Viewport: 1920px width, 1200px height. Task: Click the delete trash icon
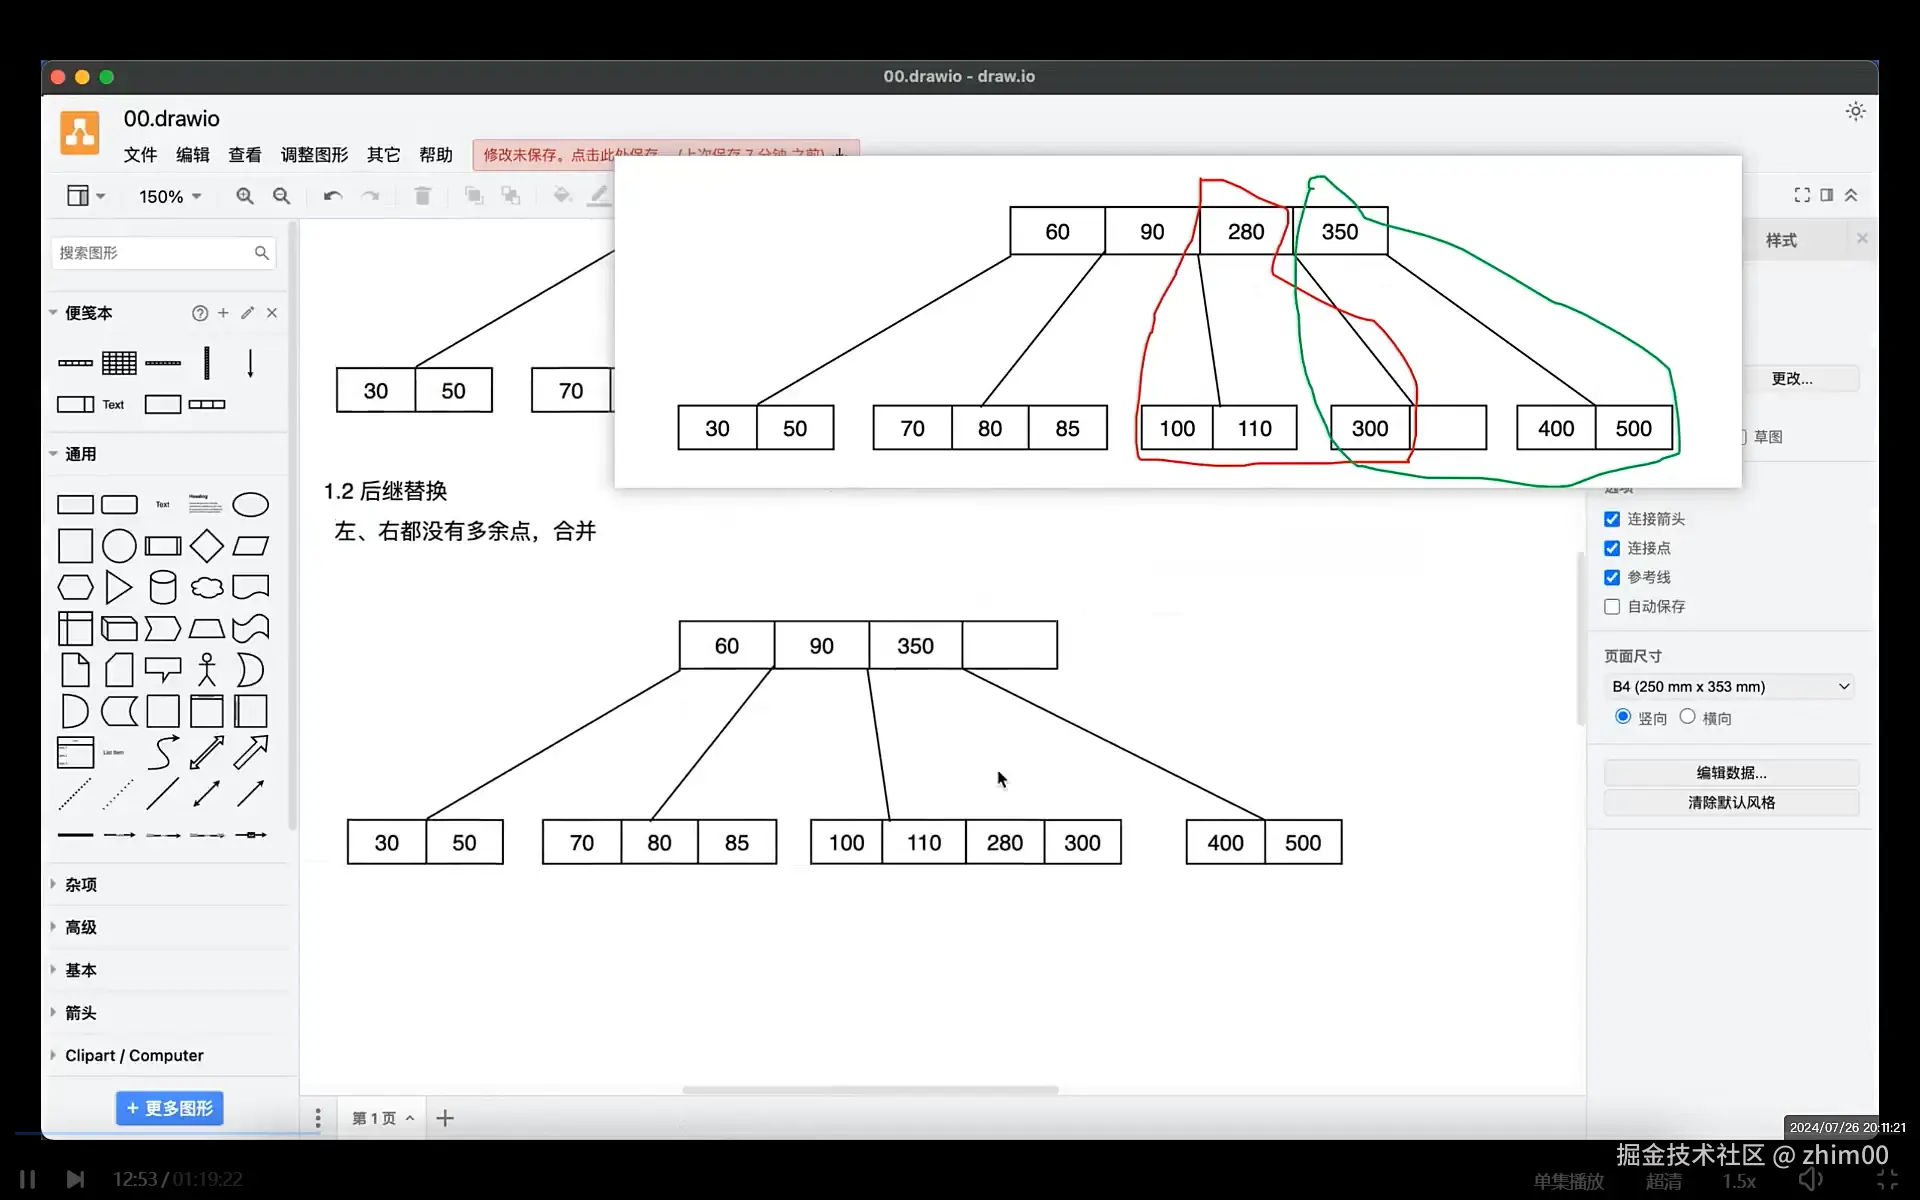[422, 196]
